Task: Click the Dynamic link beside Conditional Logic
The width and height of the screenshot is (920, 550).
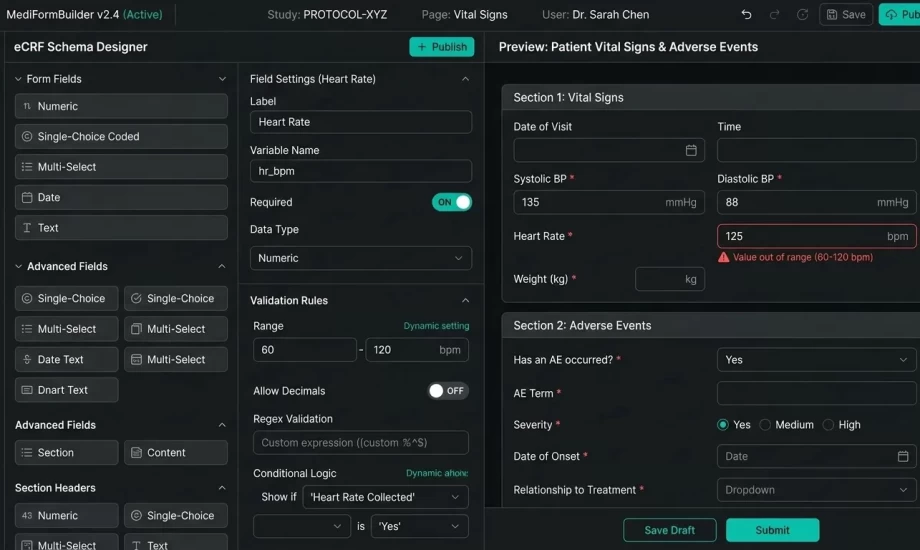Action: (437, 473)
